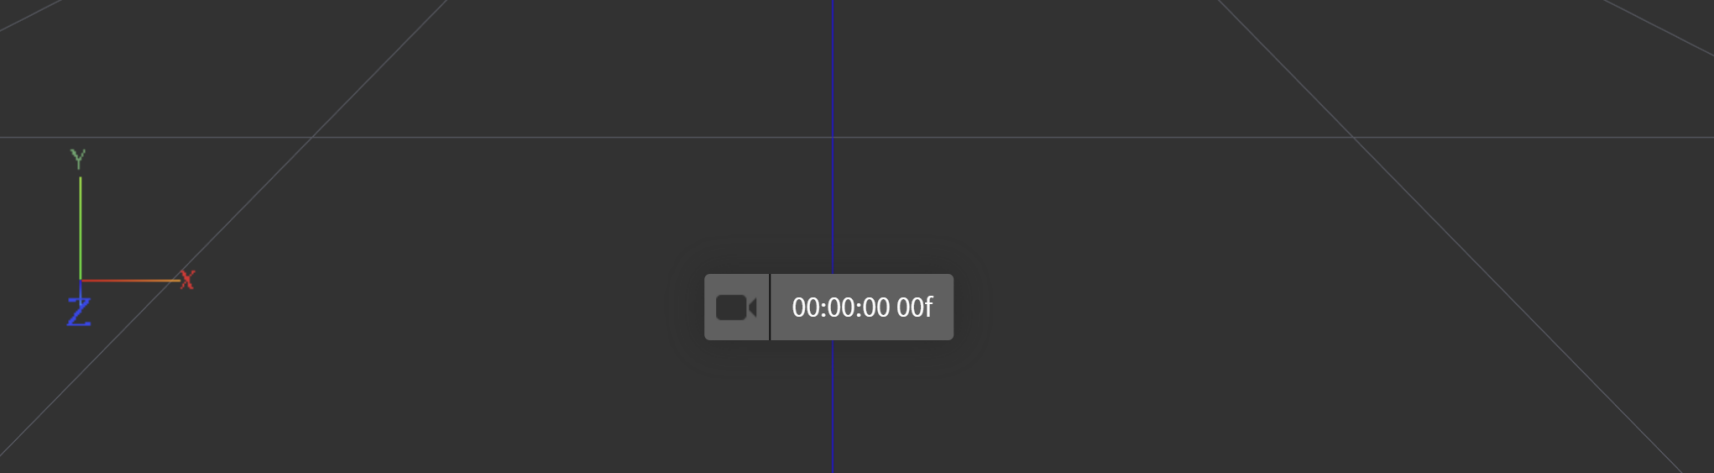This screenshot has height=473, width=1714.
Task: Click short grid line in top-right corner
Action: (x=1658, y=27)
